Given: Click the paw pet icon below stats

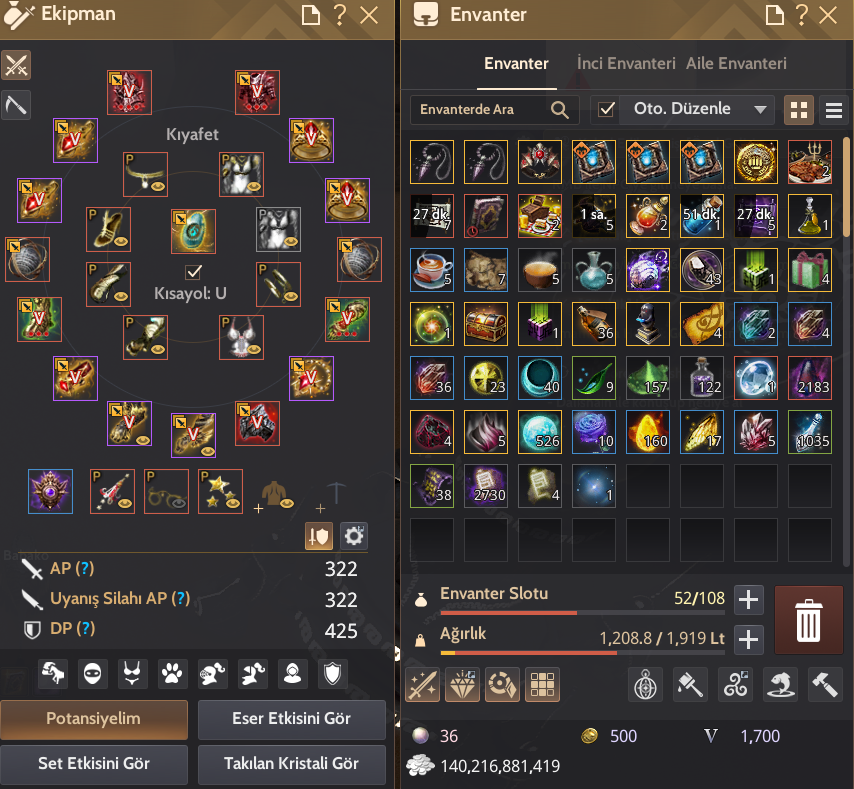Looking at the screenshot, I should pyautogui.click(x=172, y=674).
